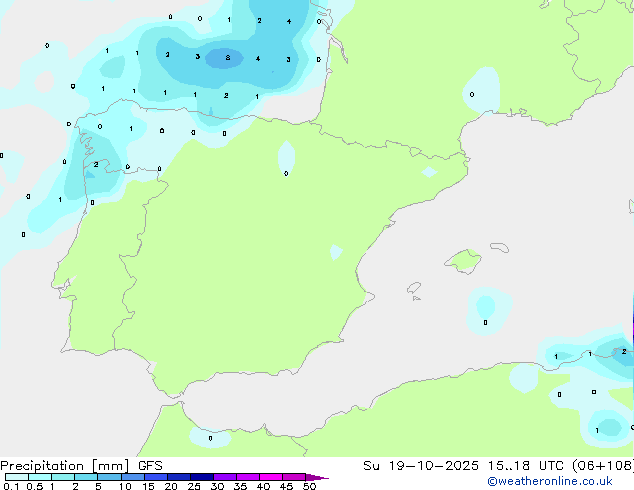This screenshot has height=490, width=634.
Task: Click the '15..18 UTC' time text
Action: [525, 466]
